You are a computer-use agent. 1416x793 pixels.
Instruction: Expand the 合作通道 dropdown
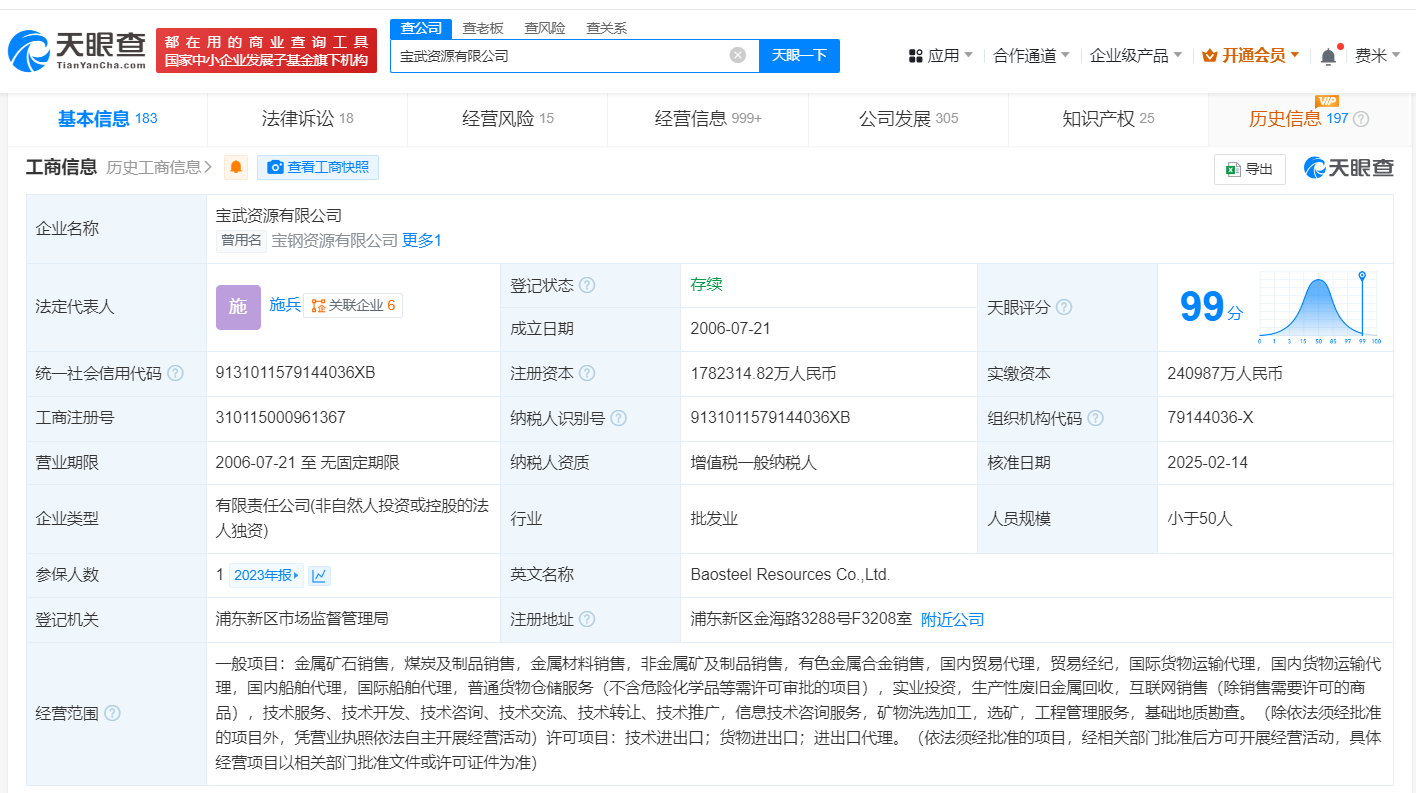point(1031,56)
